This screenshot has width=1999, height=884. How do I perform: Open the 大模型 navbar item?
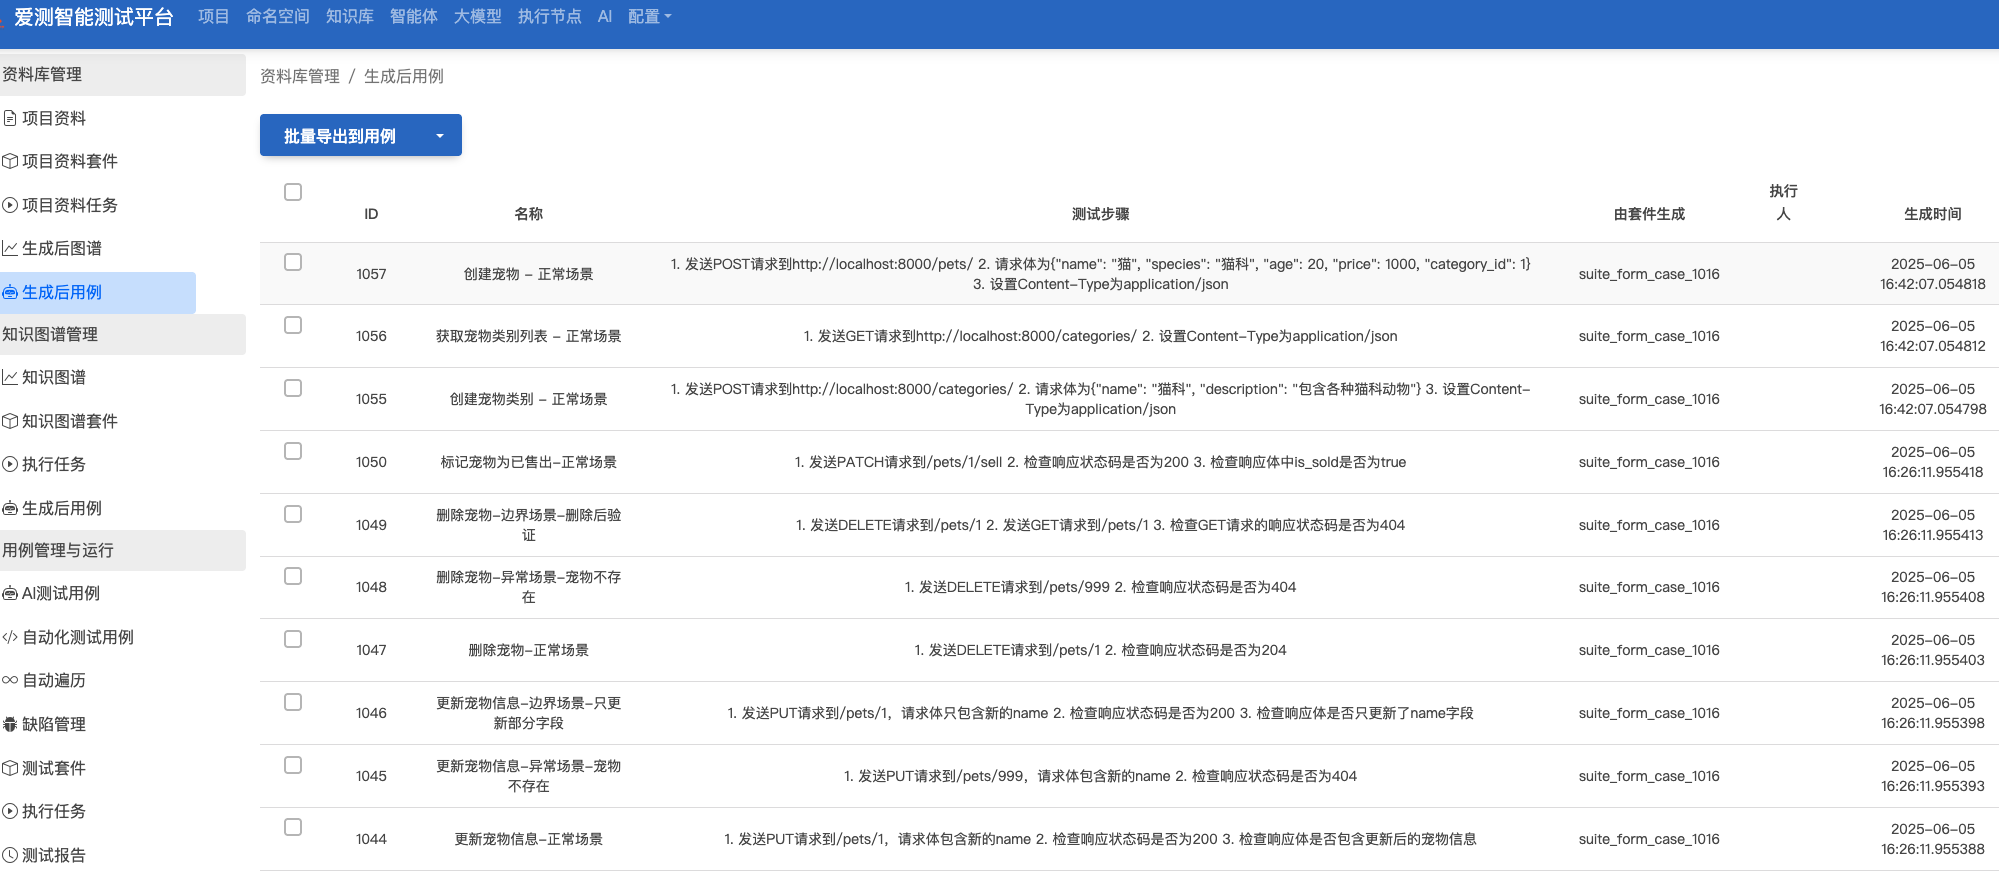[x=478, y=17]
